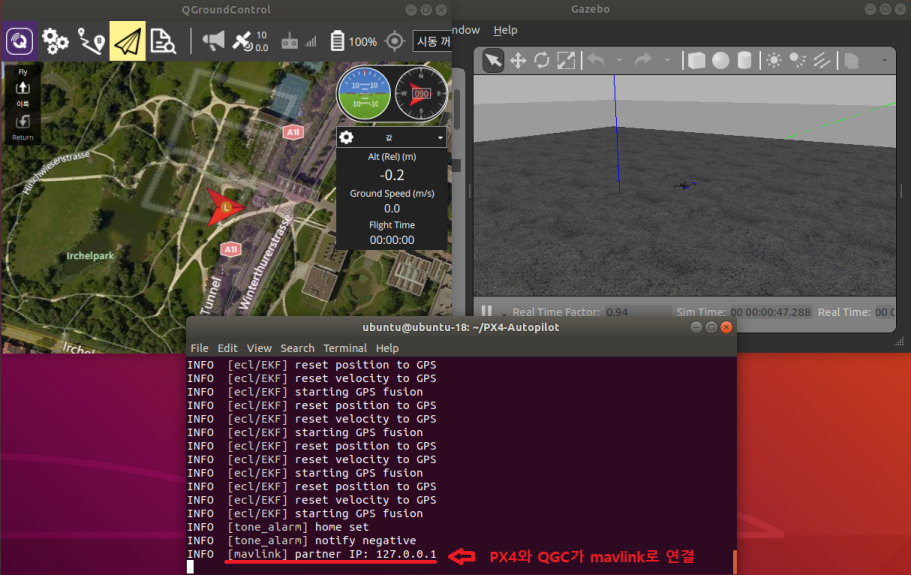This screenshot has width=911, height=575.
Task: Click the red vehicle arrow on map
Action: (x=225, y=207)
